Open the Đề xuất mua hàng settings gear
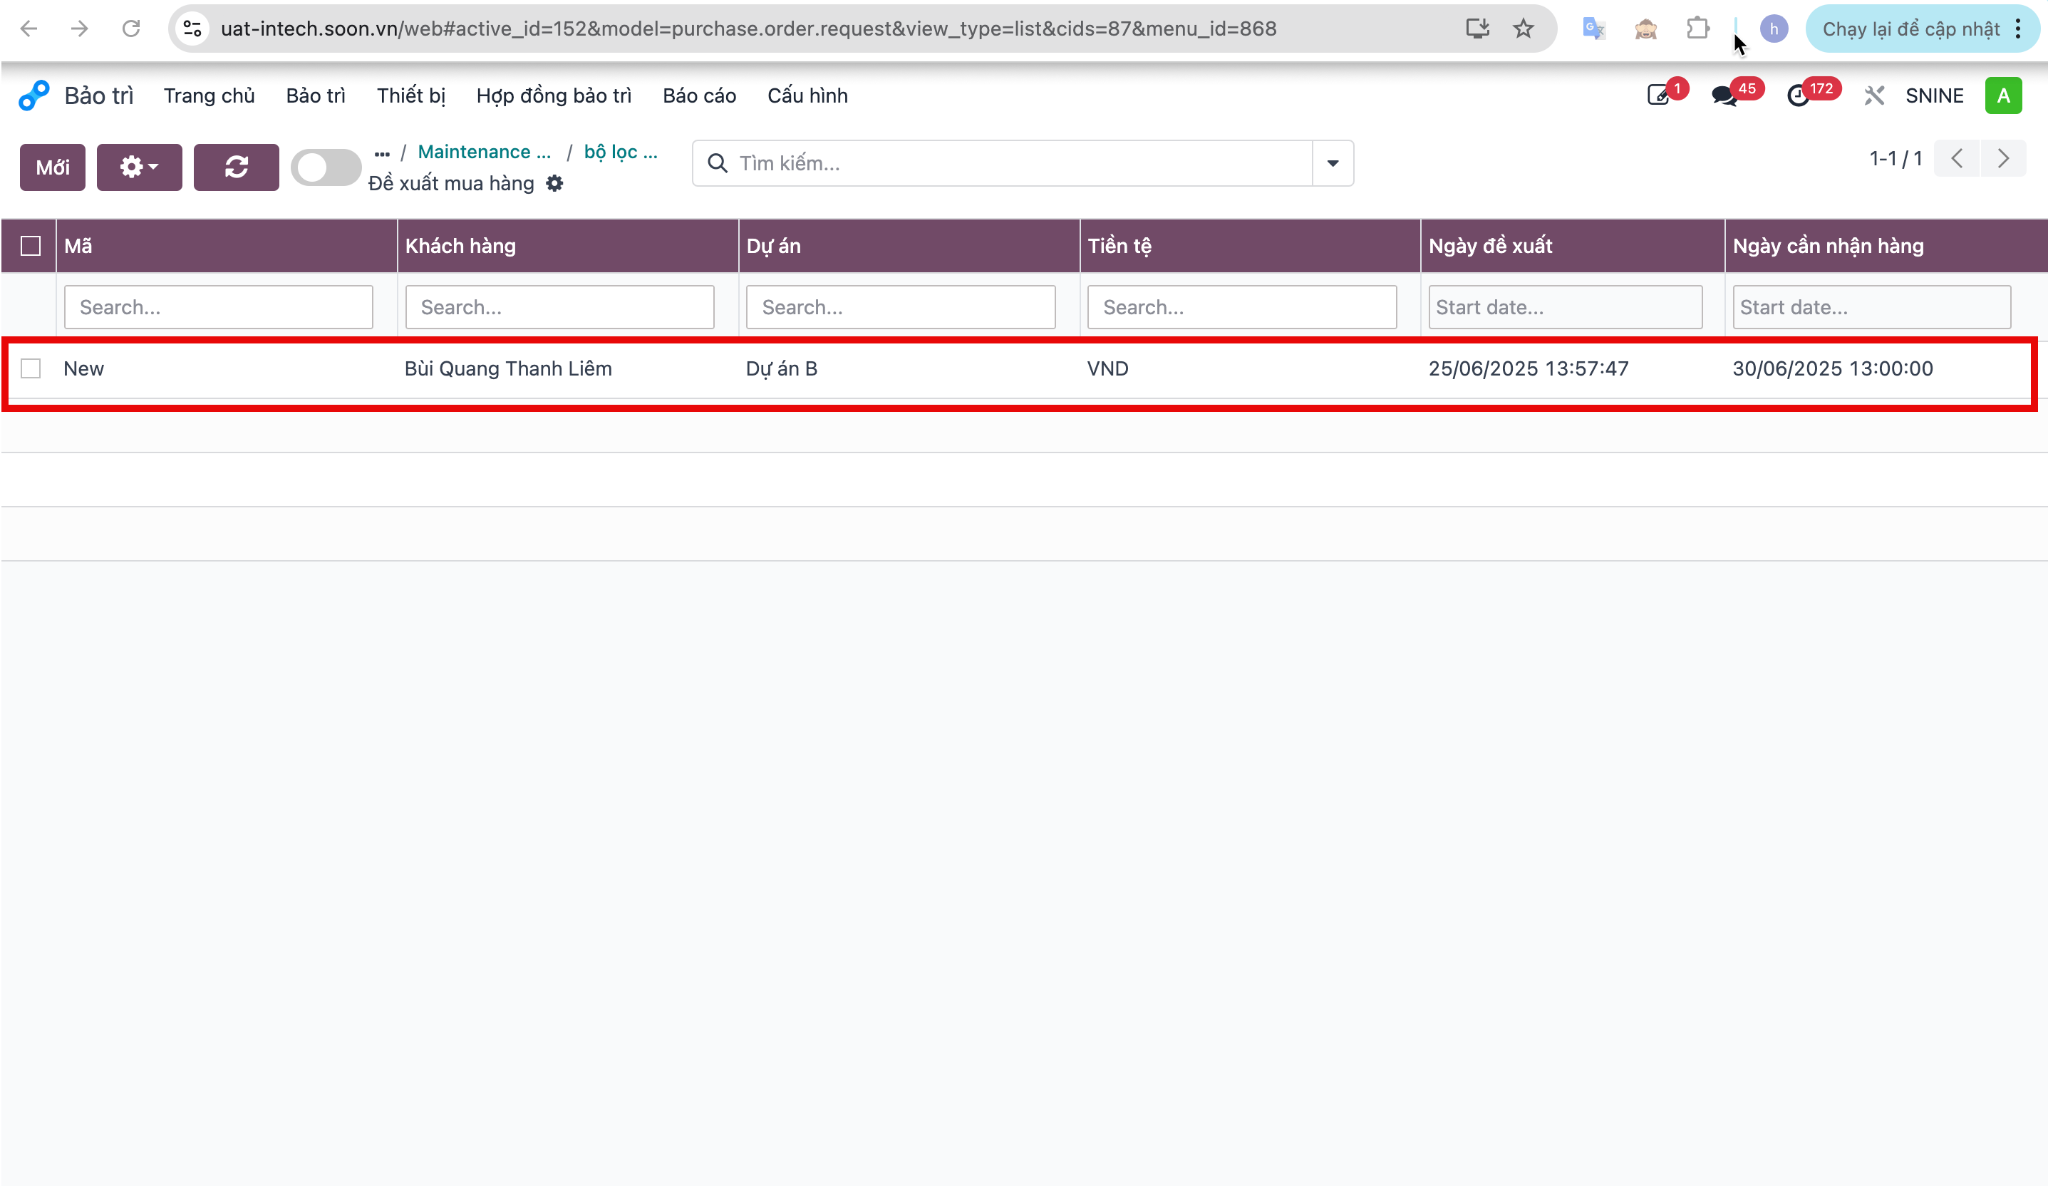The image size is (2048, 1186). point(555,183)
